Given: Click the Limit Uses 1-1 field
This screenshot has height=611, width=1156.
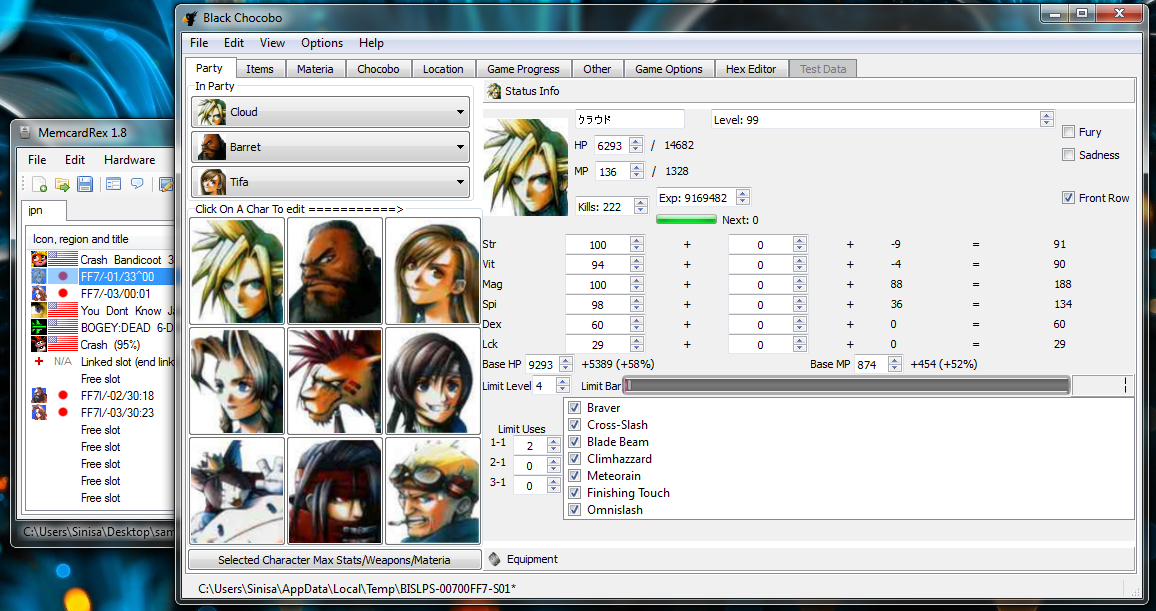Looking at the screenshot, I should tap(530, 446).
